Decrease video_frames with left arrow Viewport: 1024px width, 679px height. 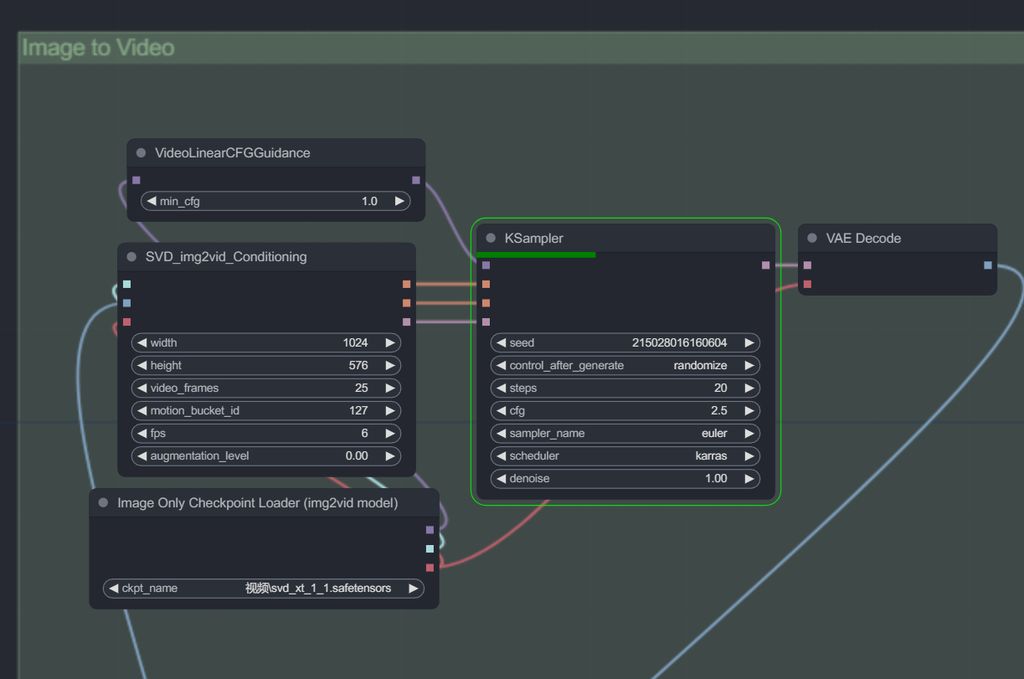(x=142, y=388)
